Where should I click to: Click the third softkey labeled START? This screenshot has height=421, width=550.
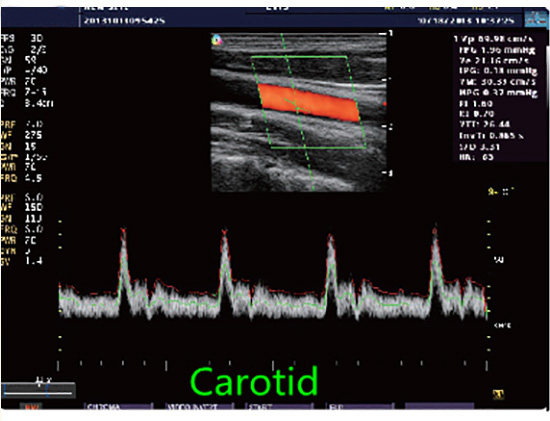click(280, 407)
